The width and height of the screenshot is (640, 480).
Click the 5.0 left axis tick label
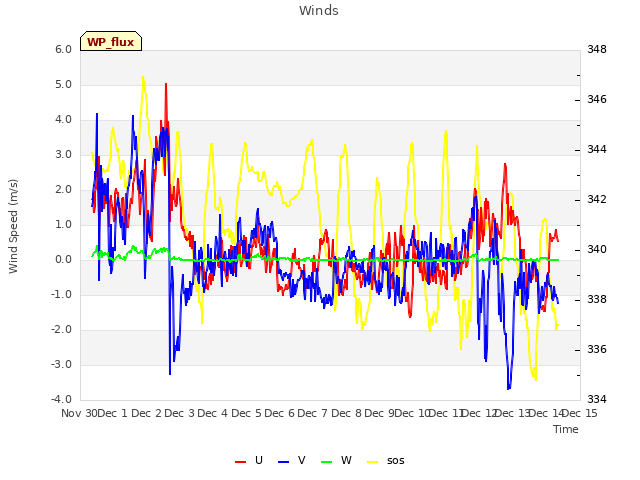pyautogui.click(x=63, y=84)
